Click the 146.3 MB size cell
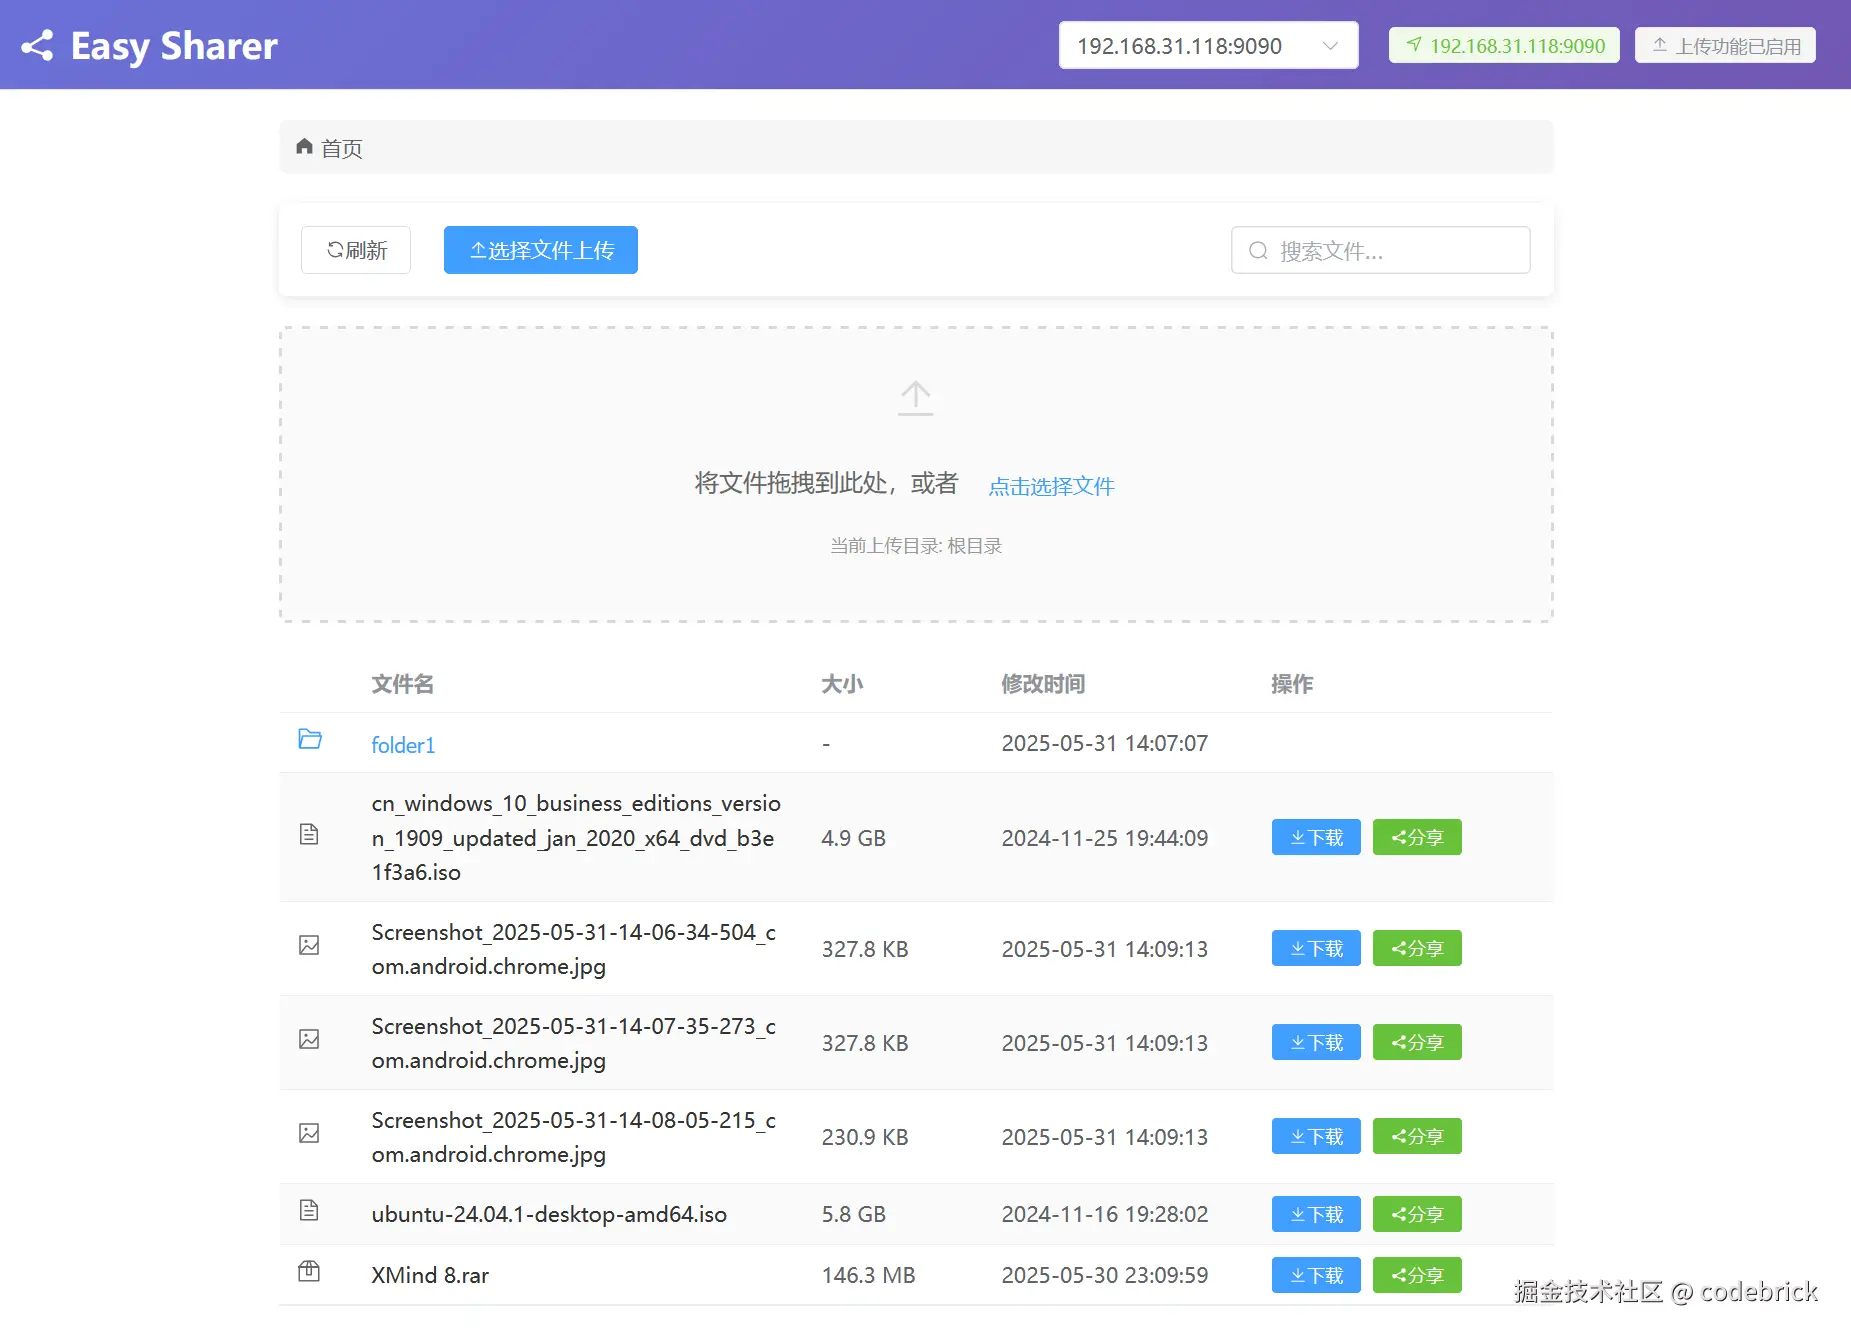1851x1339 pixels. 868,1275
